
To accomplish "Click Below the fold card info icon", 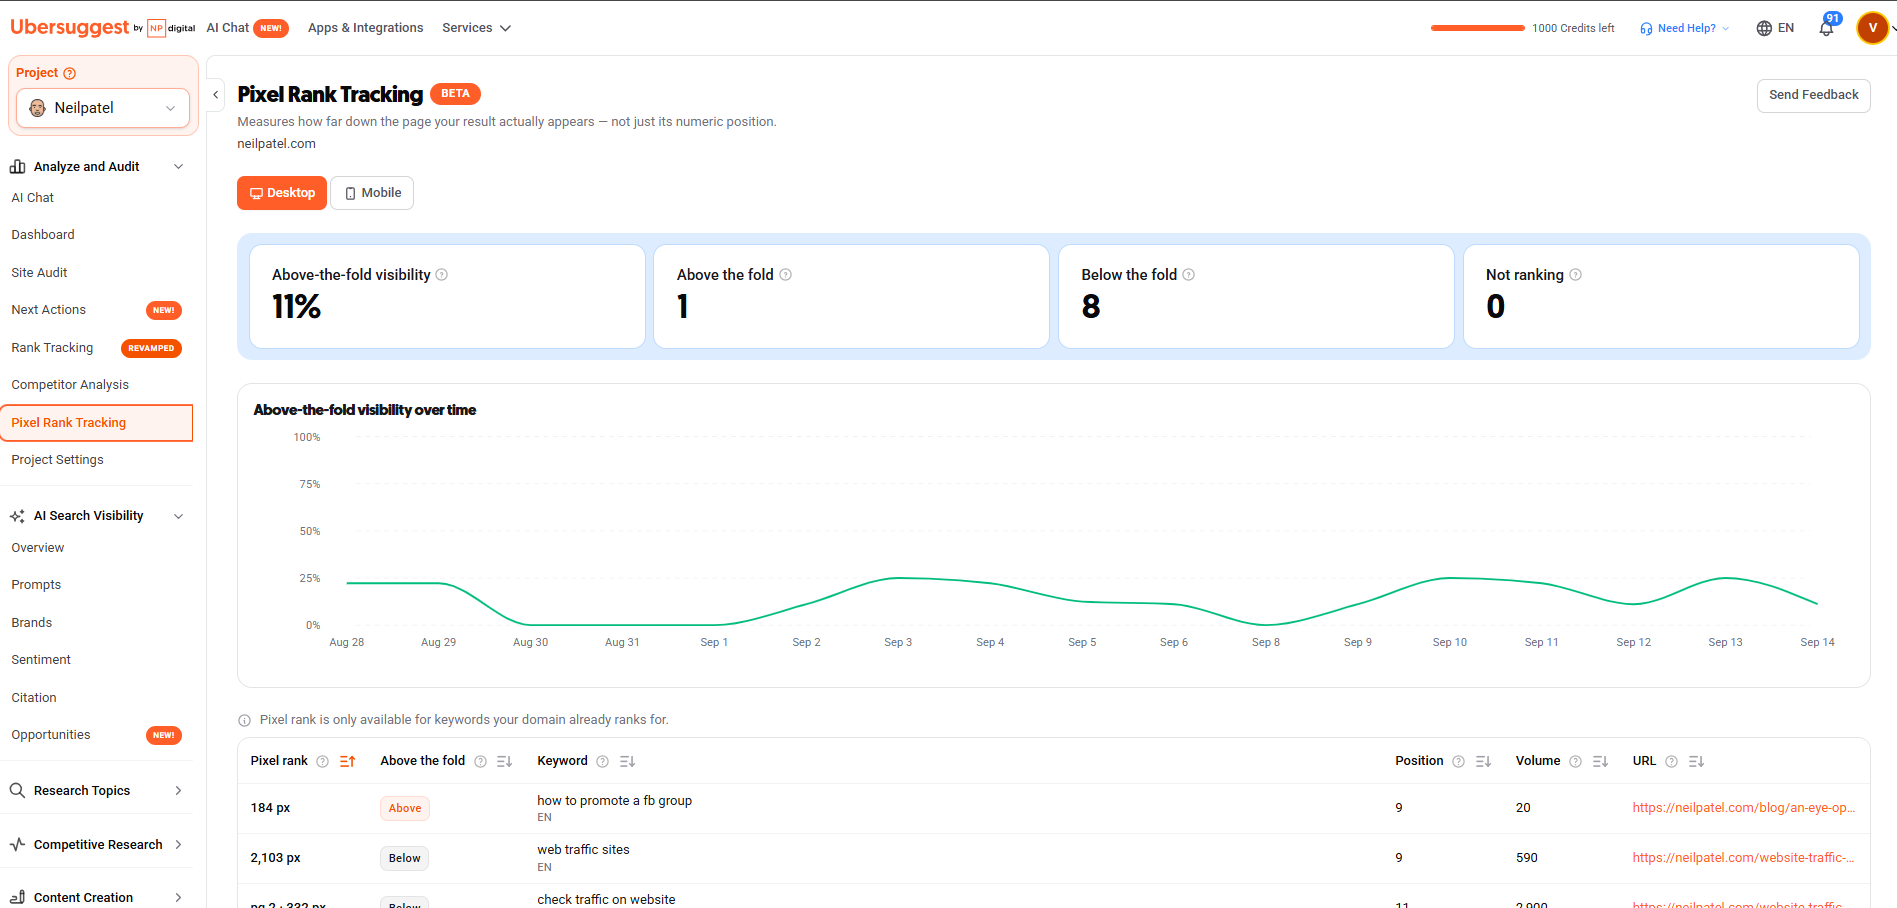I will (1189, 275).
